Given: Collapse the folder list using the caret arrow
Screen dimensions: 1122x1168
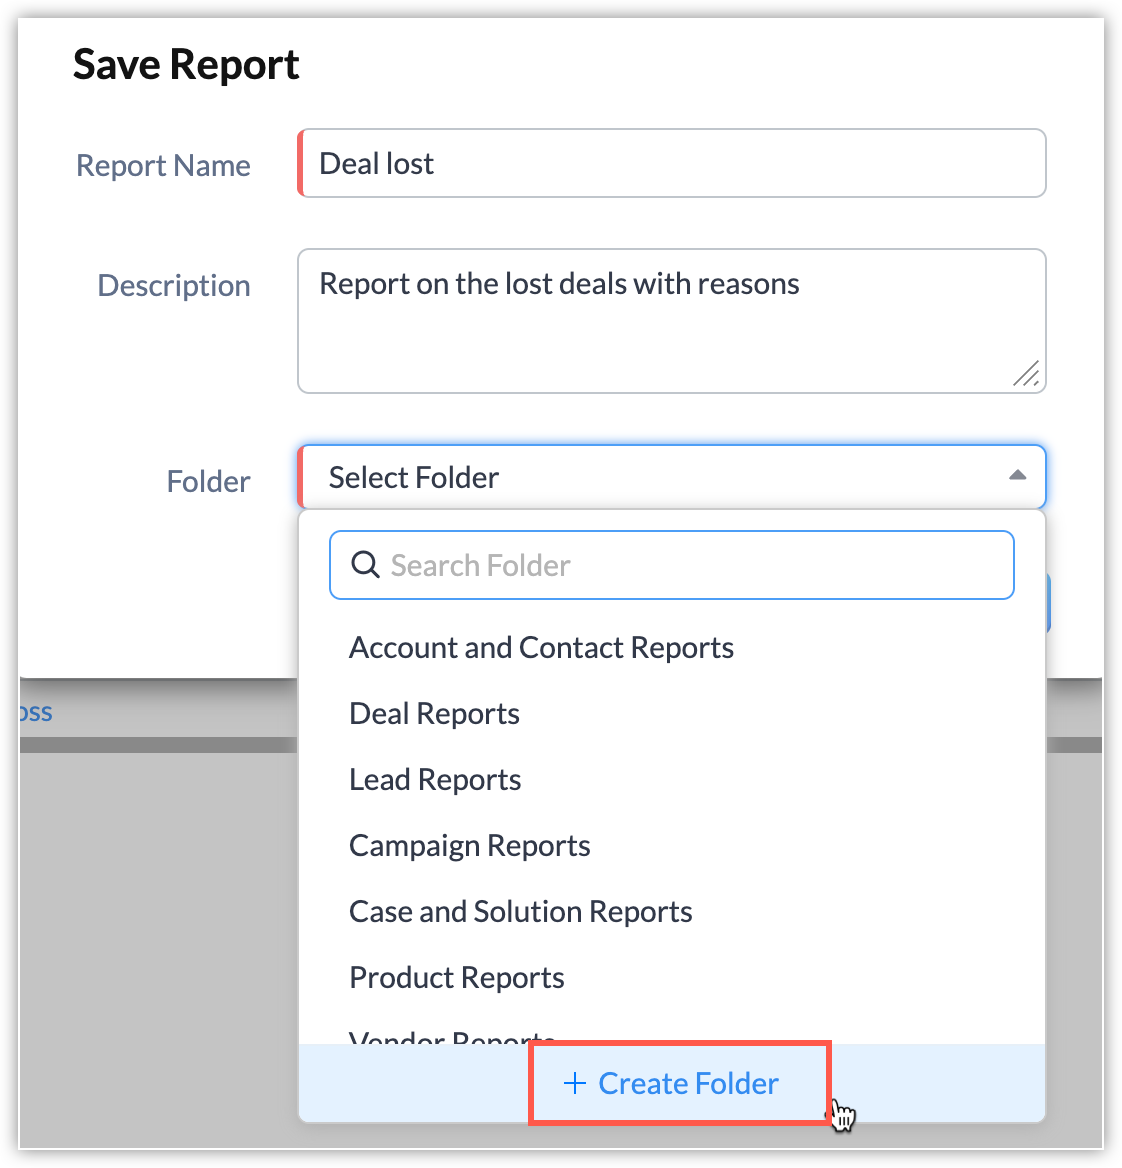Looking at the screenshot, I should (1017, 476).
